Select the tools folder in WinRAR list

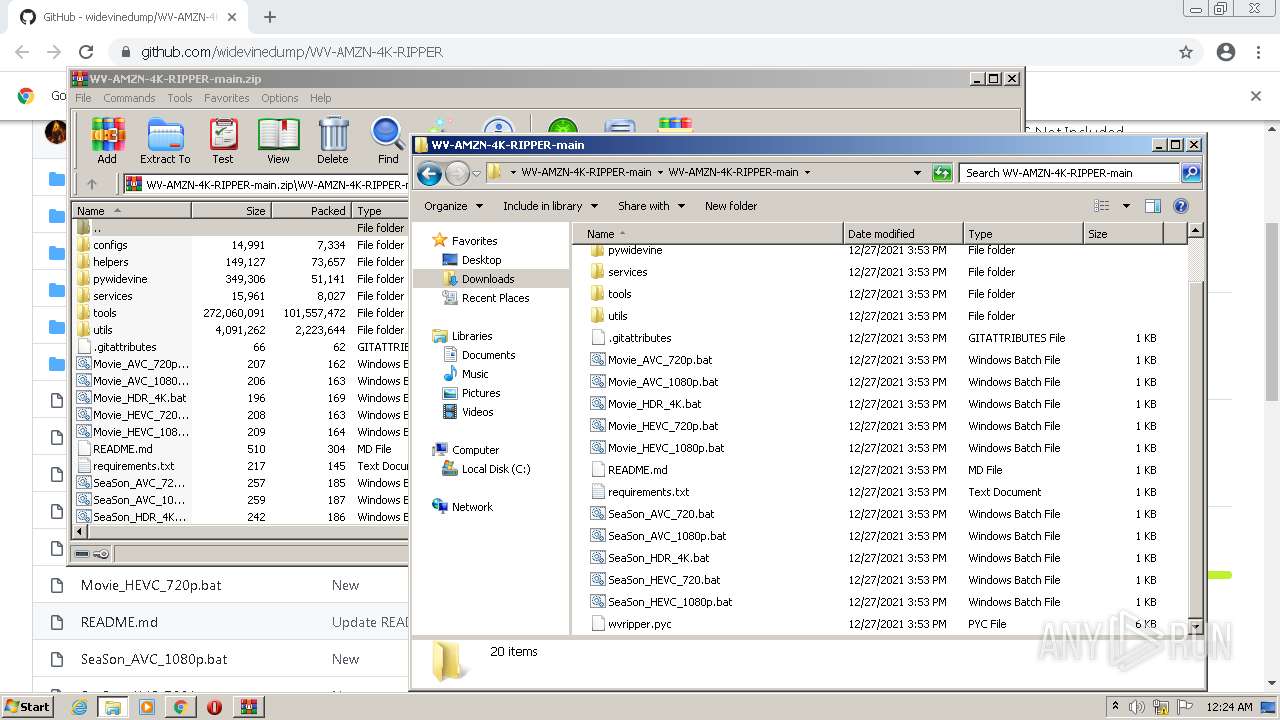point(104,313)
